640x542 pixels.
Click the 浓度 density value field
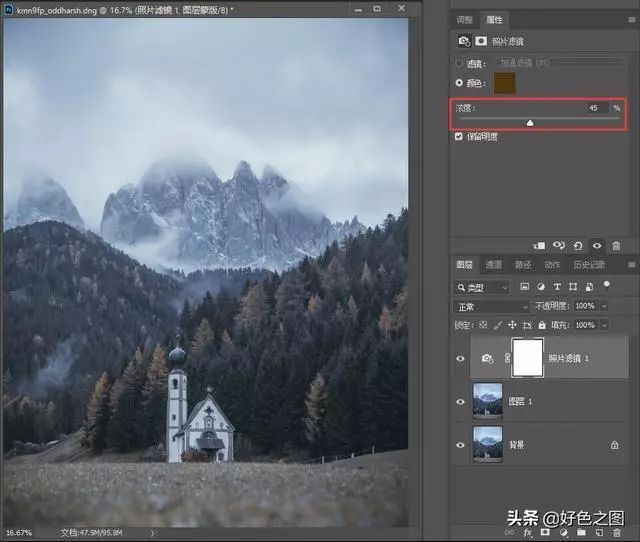596,107
